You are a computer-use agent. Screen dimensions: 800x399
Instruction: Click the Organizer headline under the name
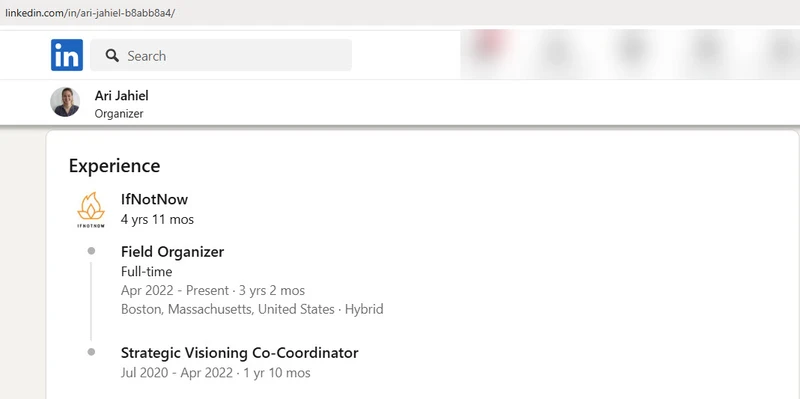(119, 114)
